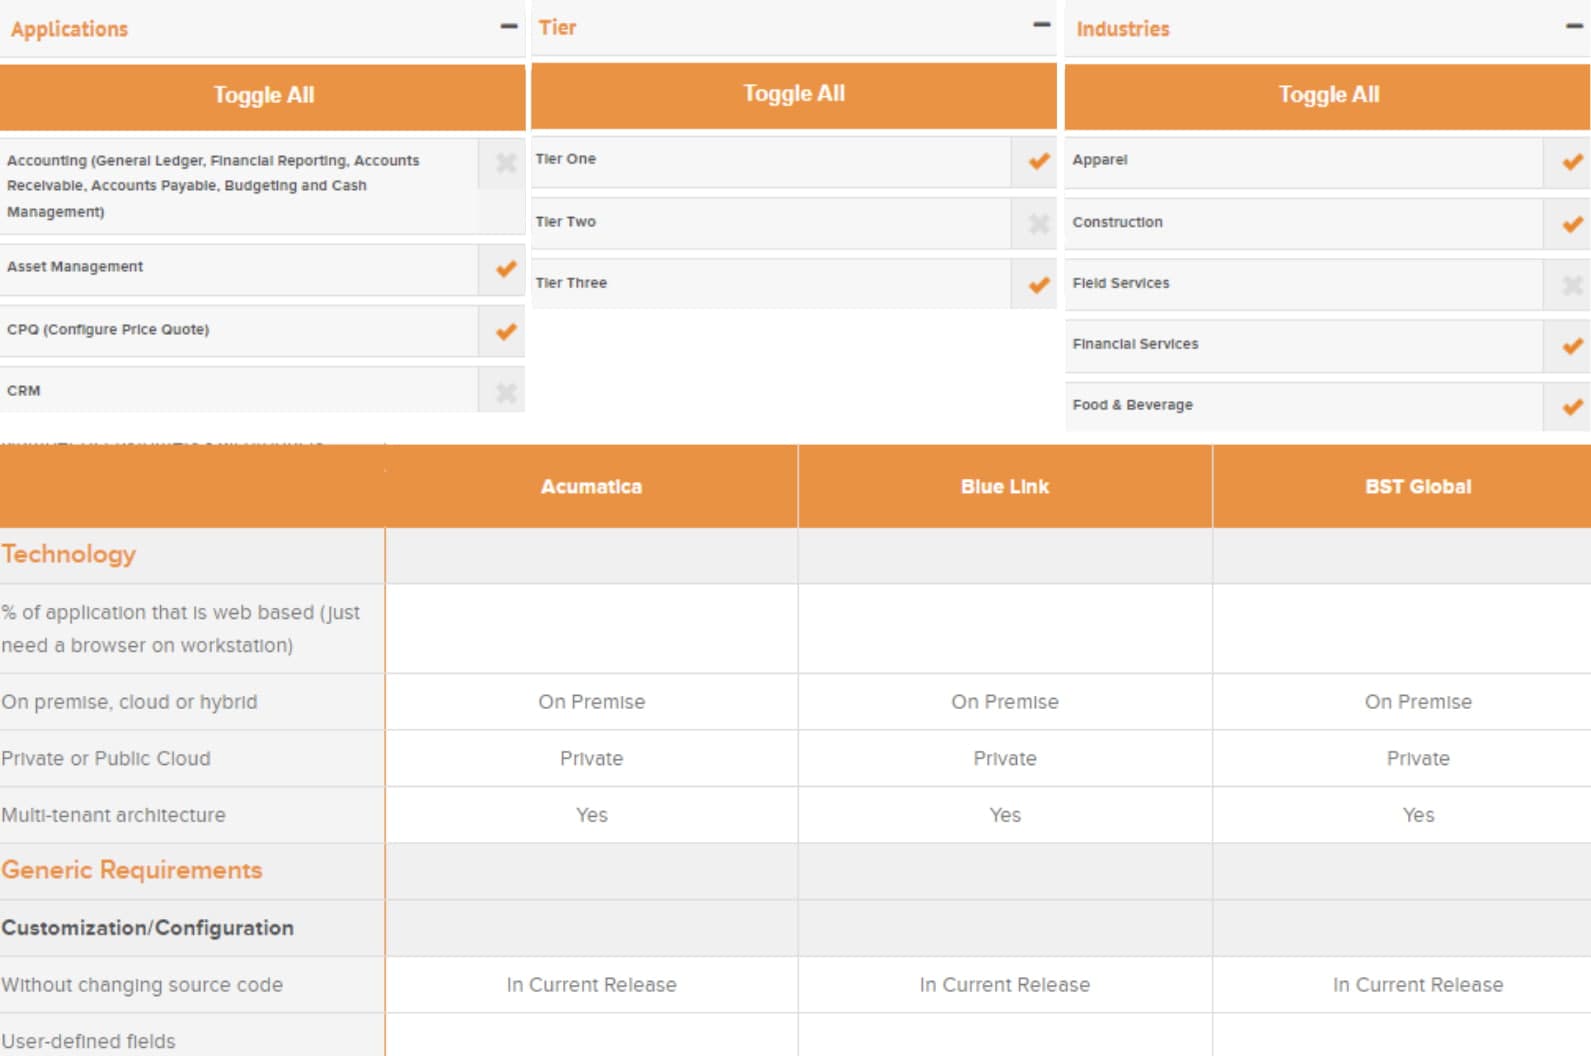
Task: Toggle the Food & Beverage checkmark
Action: click(x=1571, y=407)
